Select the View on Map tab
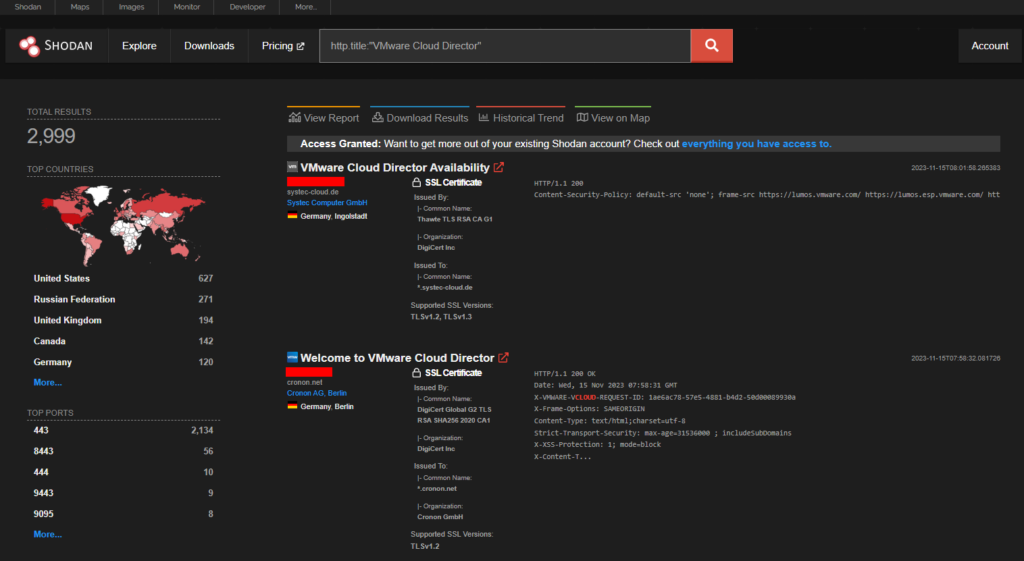This screenshot has width=1024, height=561. [613, 116]
